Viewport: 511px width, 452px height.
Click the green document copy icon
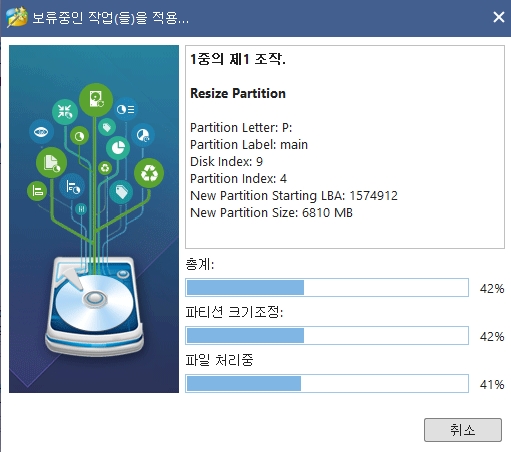click(x=51, y=163)
